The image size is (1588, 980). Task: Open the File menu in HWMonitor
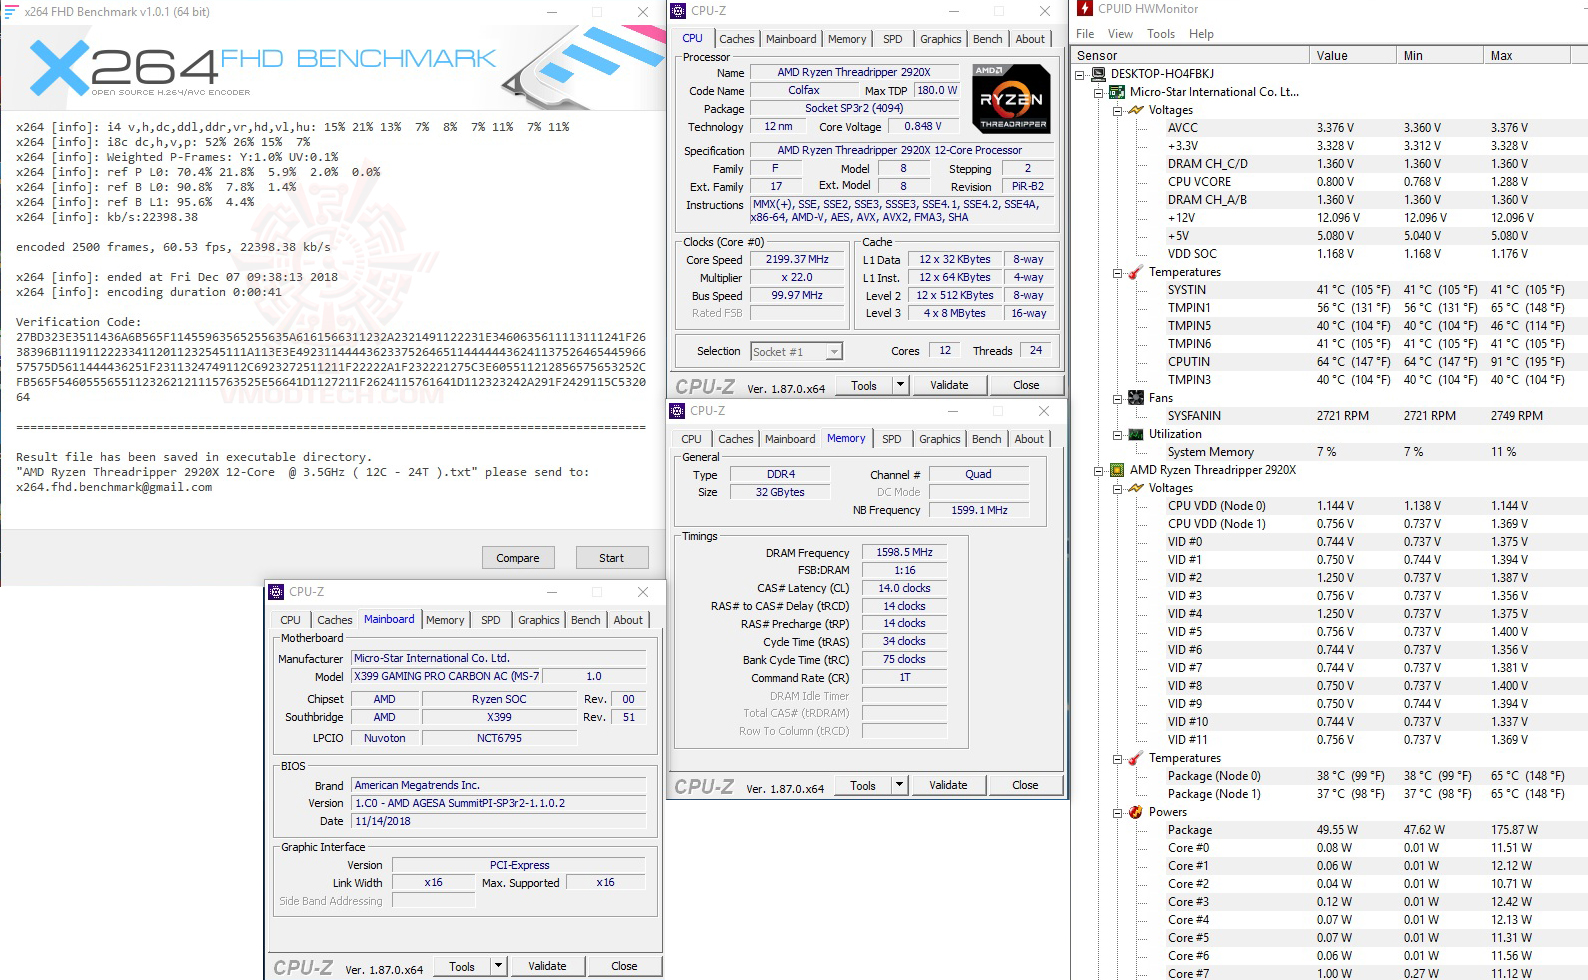click(x=1085, y=34)
